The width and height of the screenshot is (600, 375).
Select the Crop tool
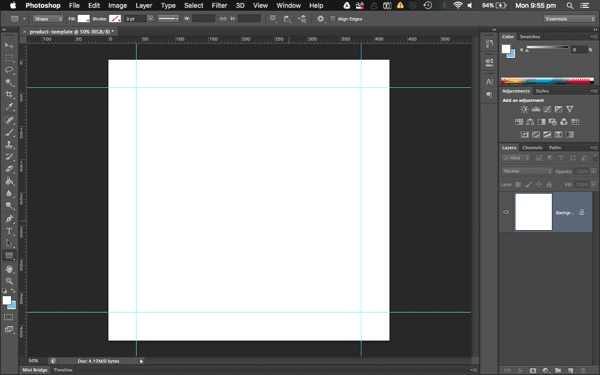click(x=9, y=95)
